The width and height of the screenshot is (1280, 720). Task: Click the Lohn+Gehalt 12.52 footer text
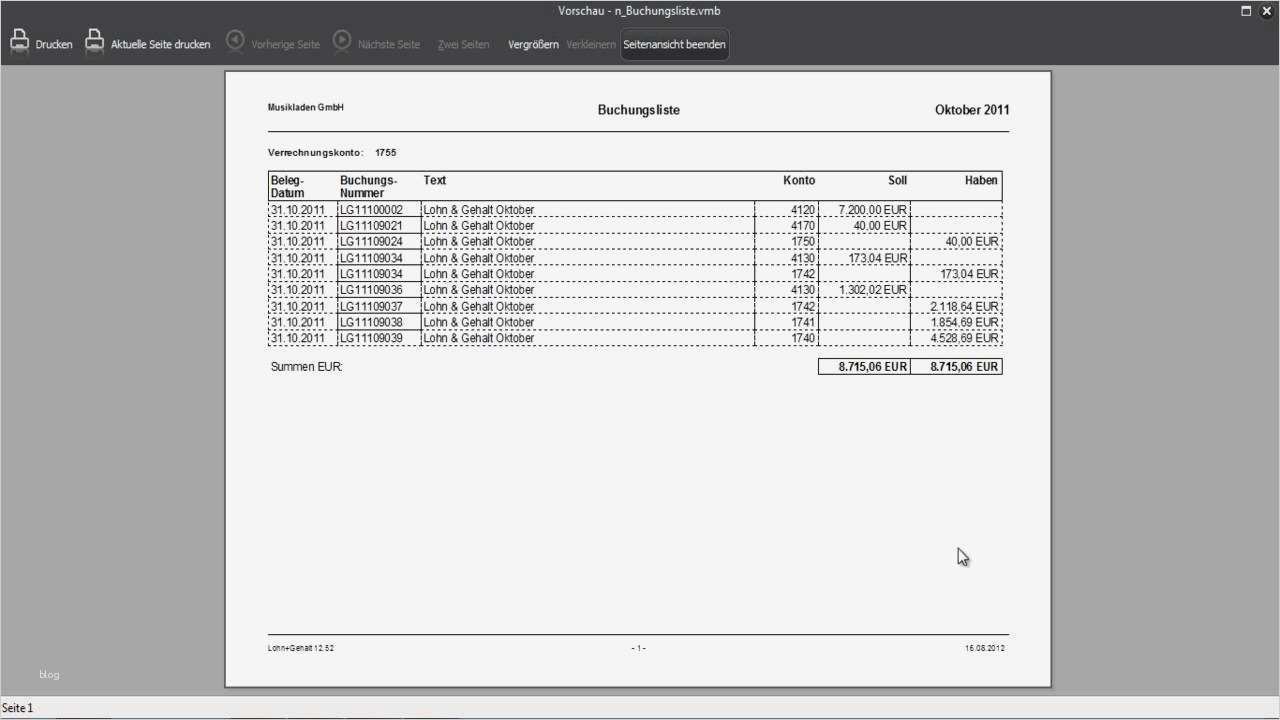[301, 649]
